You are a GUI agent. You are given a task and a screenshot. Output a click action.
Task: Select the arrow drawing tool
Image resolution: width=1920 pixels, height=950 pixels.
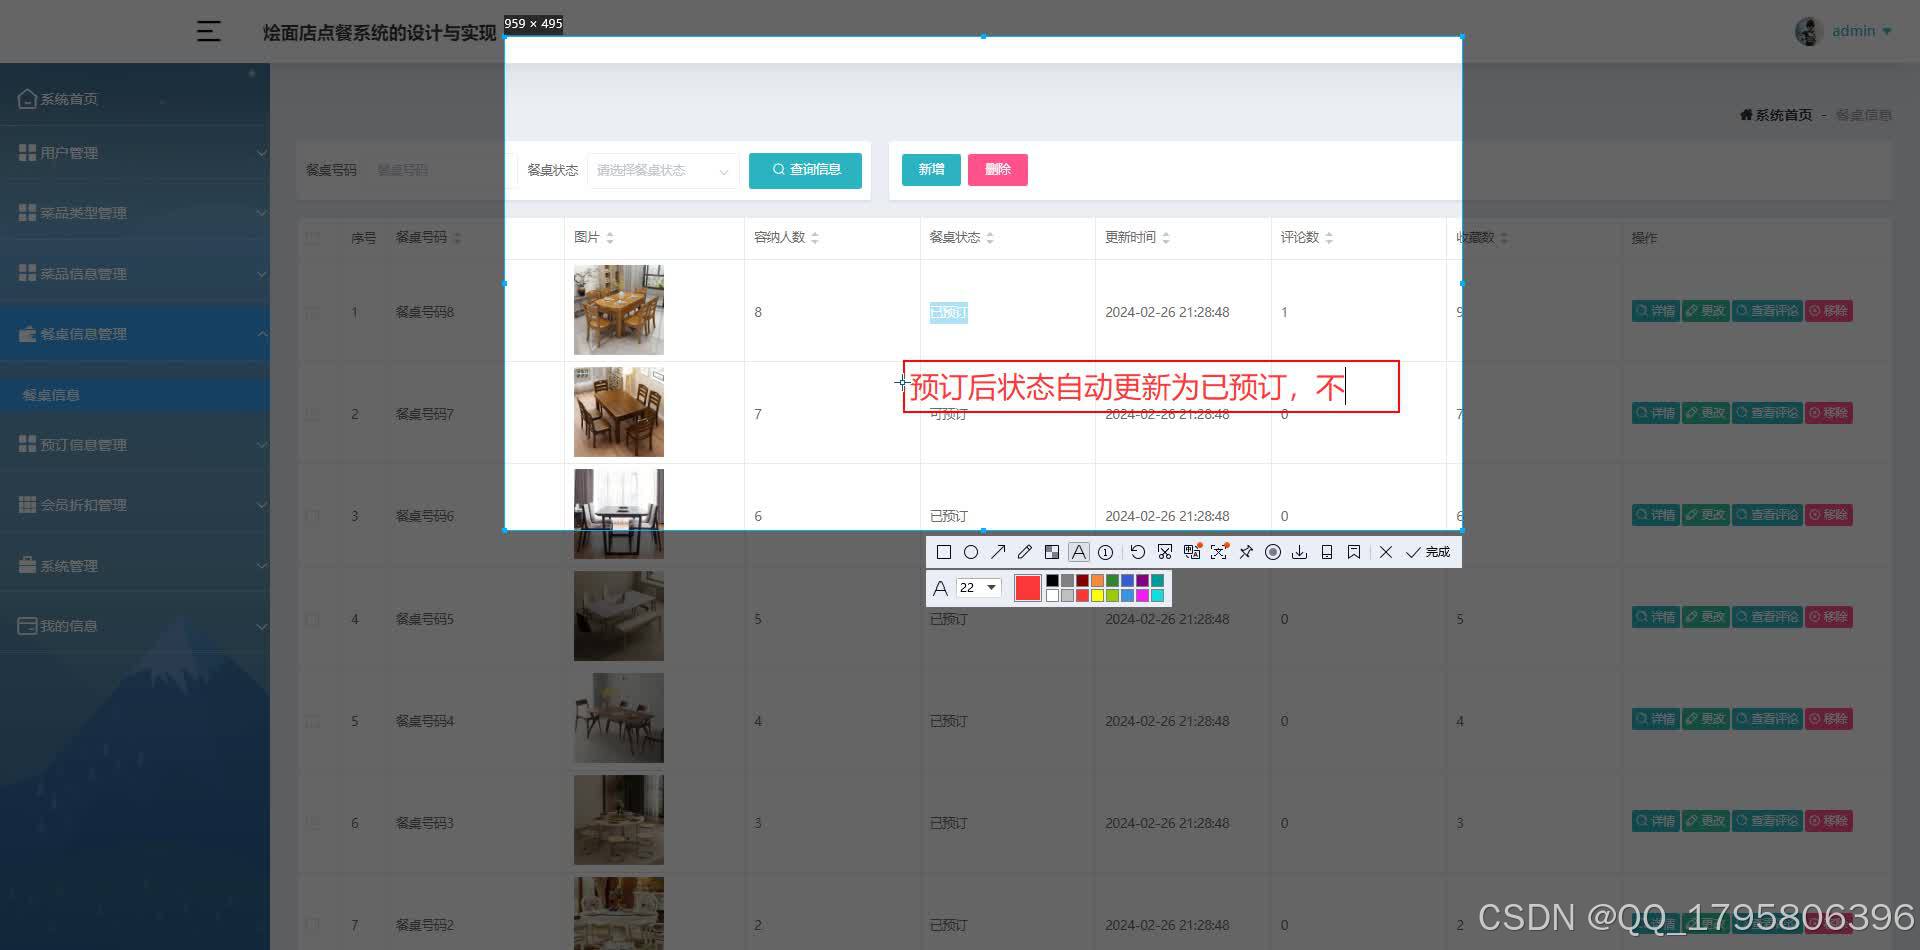[x=998, y=552]
